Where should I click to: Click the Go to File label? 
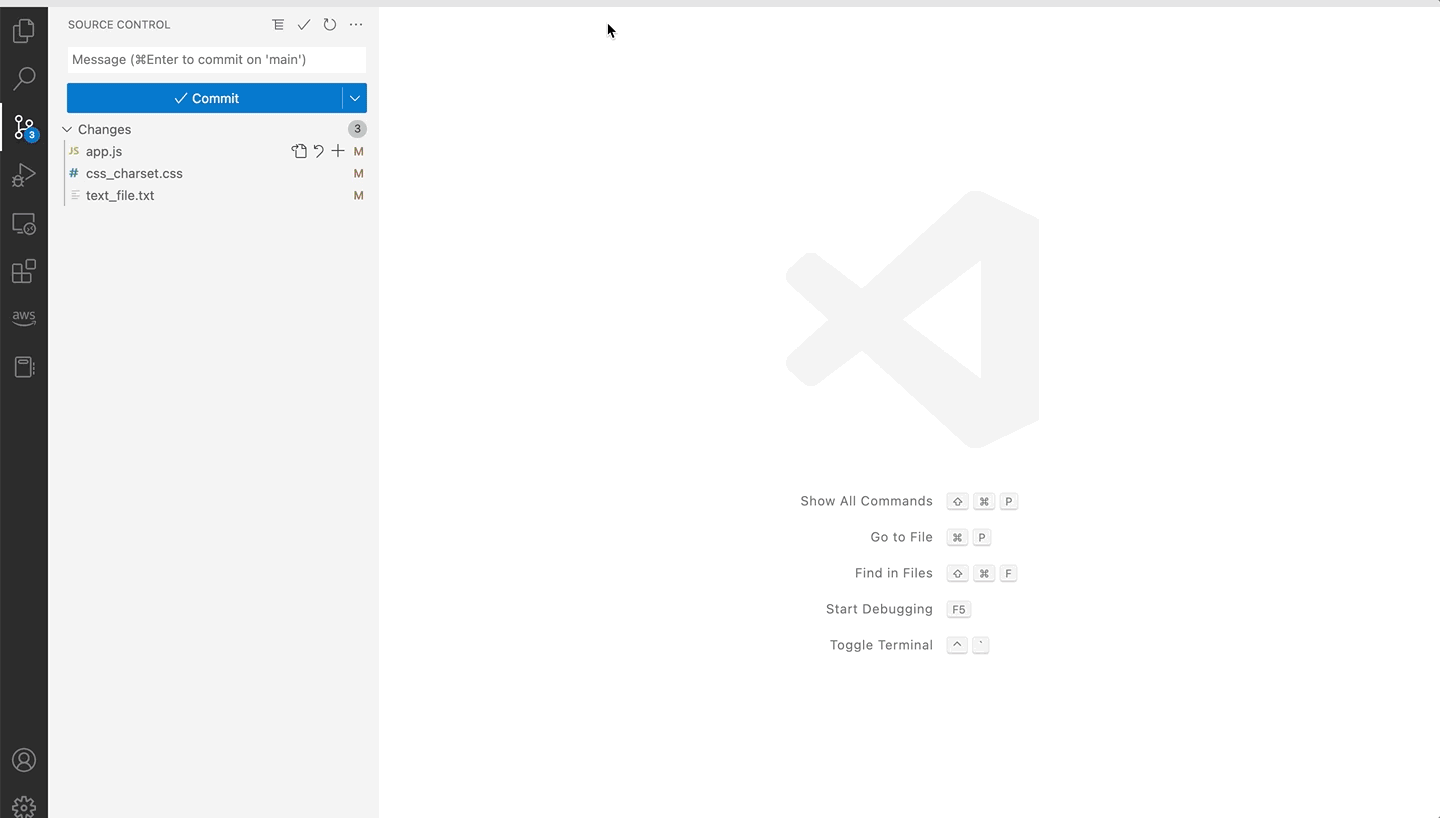click(x=901, y=537)
